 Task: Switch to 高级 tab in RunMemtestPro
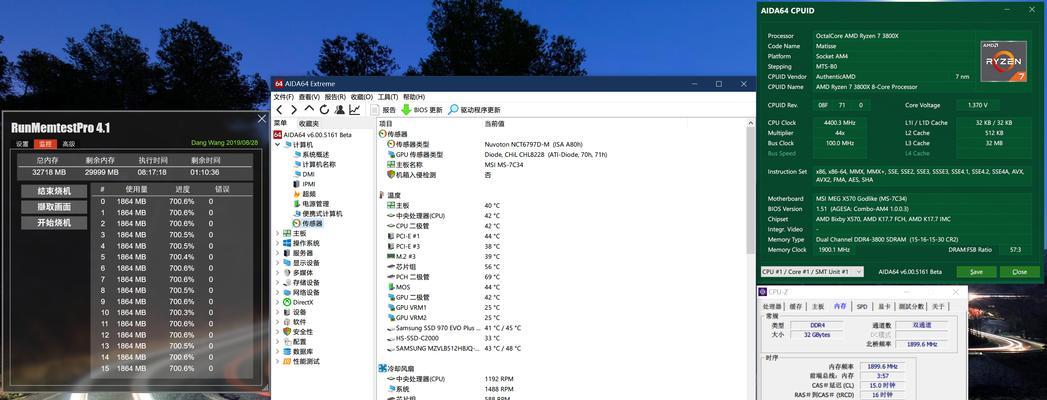point(69,144)
